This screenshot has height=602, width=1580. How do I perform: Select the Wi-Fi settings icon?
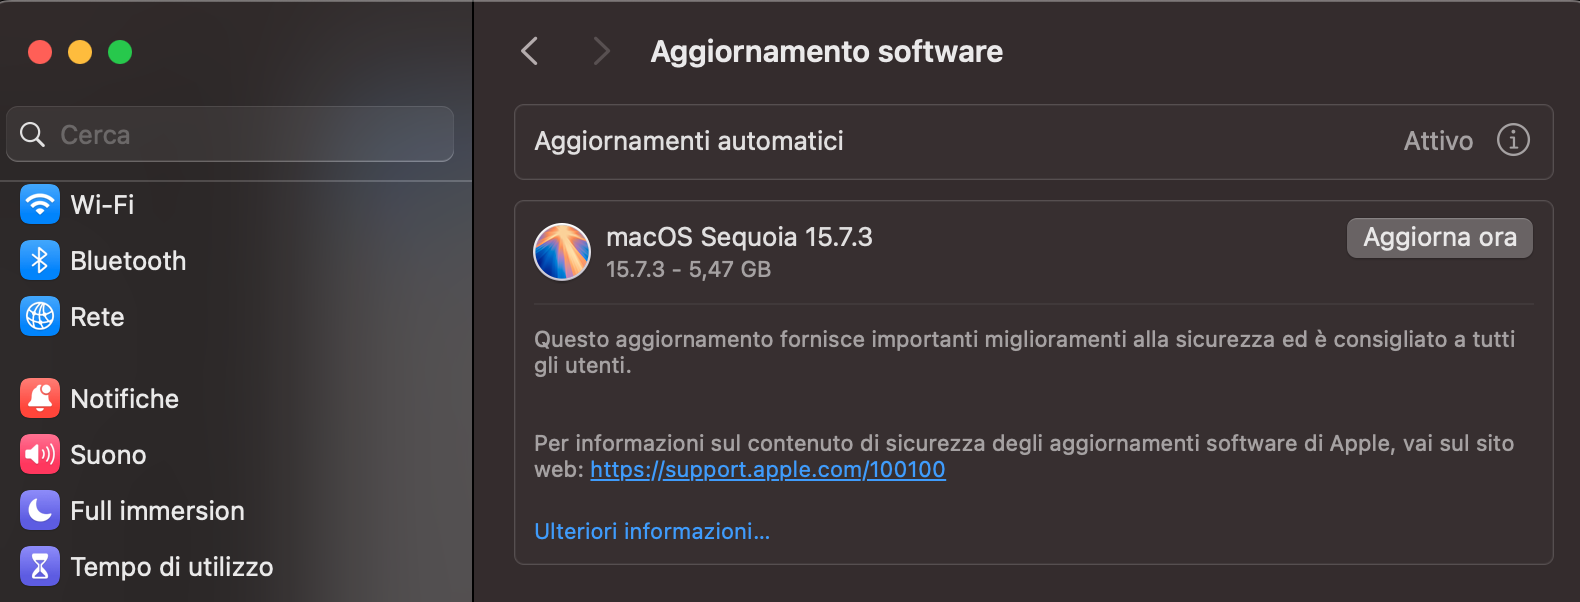click(38, 204)
